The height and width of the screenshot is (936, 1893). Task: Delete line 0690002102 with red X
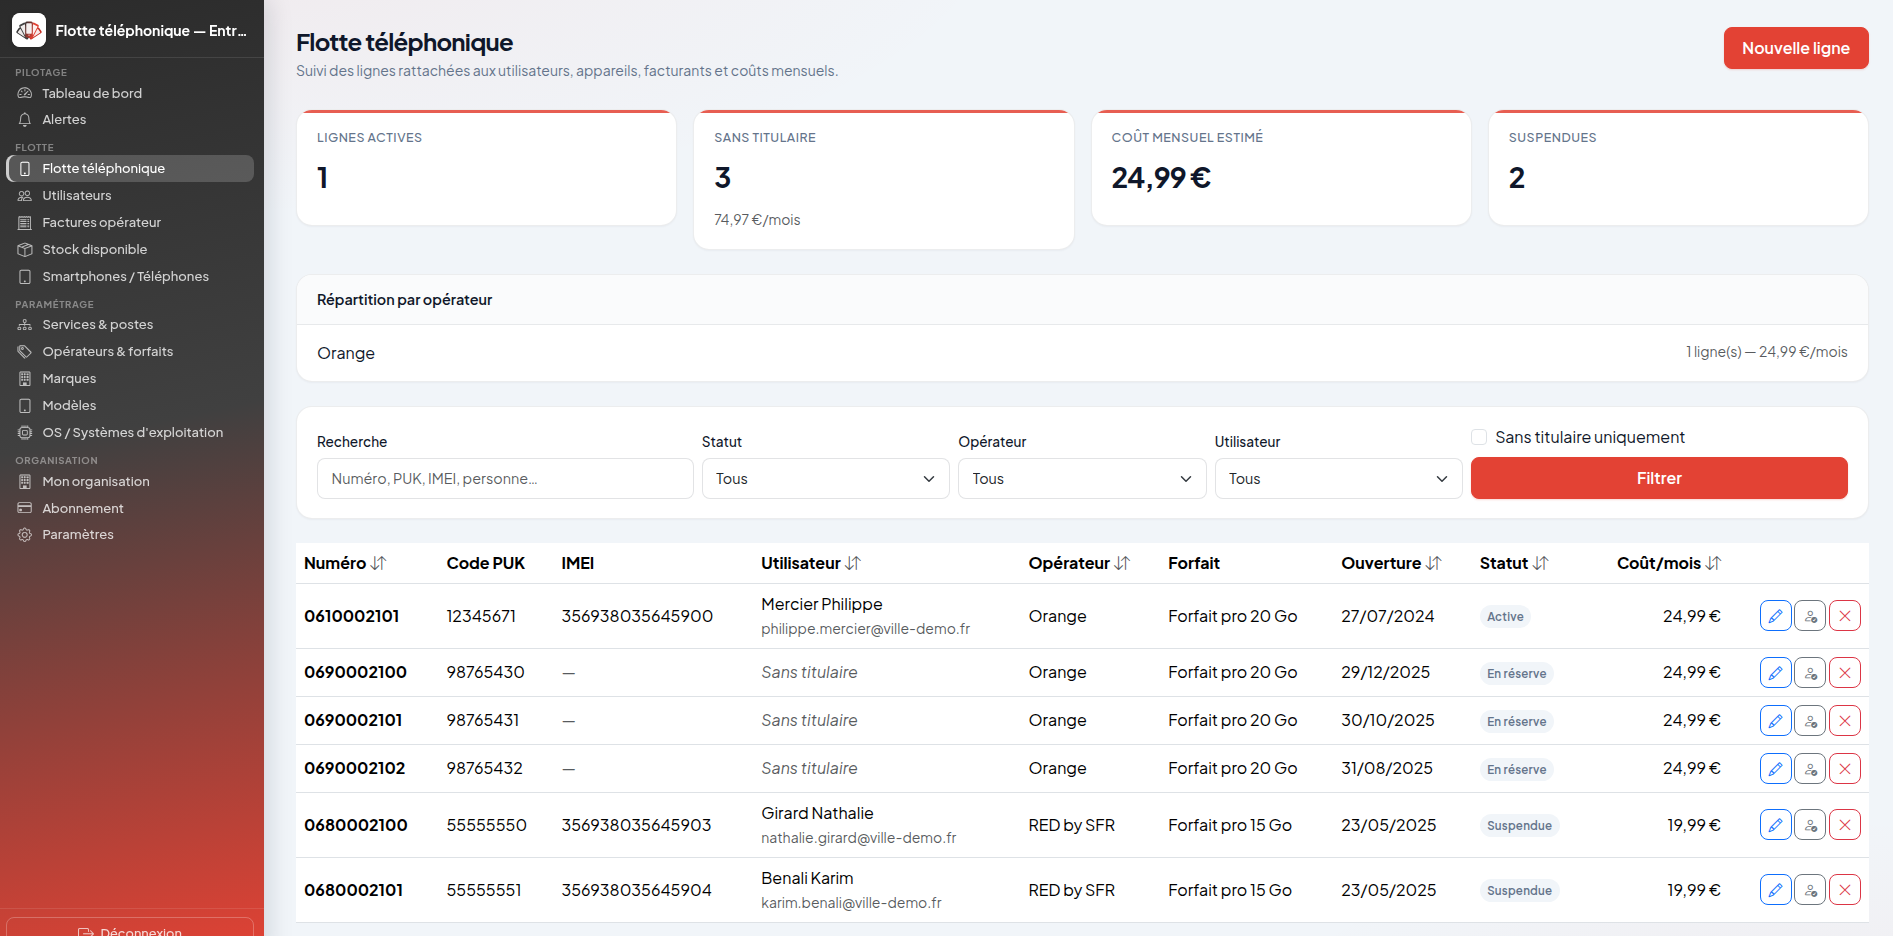pyautogui.click(x=1845, y=769)
